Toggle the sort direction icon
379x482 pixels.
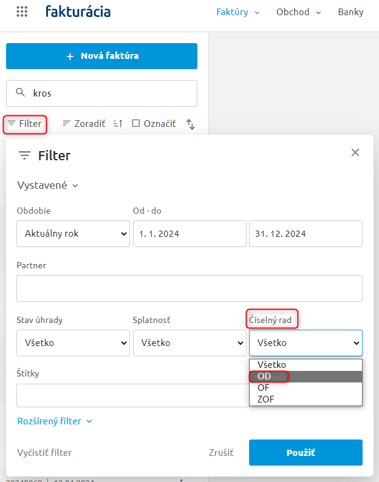pos(118,124)
